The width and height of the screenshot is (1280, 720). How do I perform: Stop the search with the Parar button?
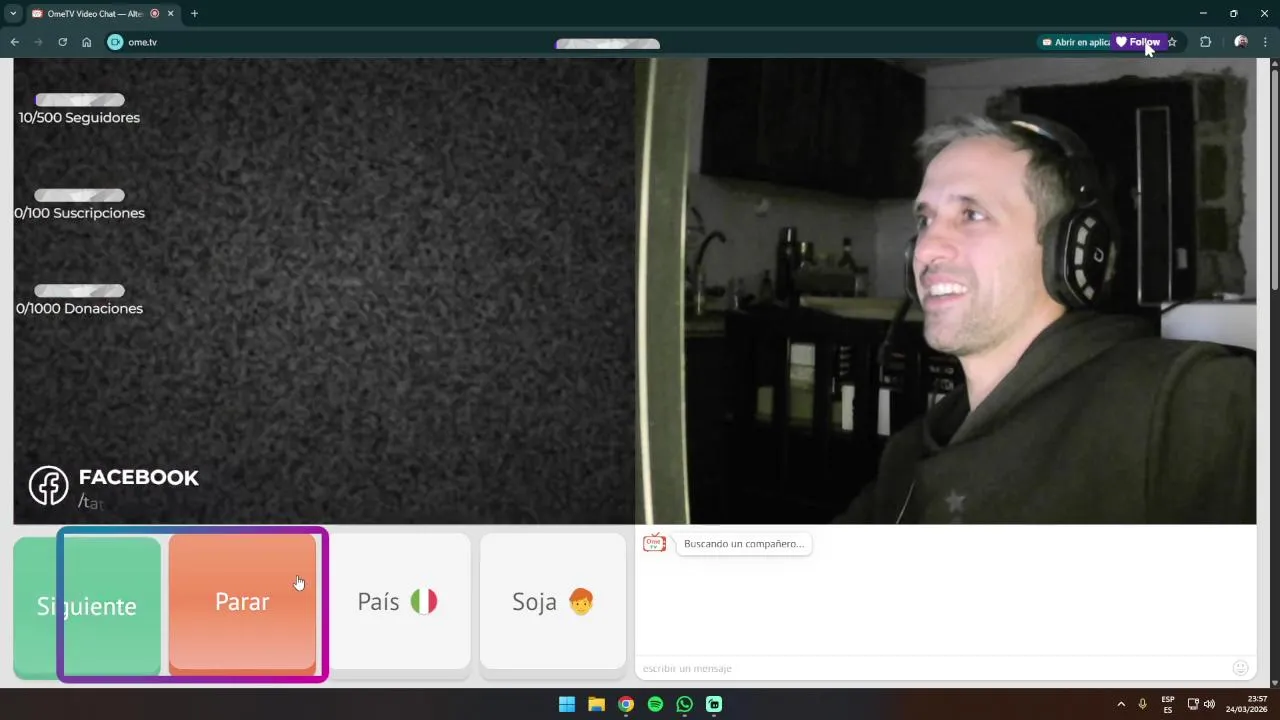pos(242,602)
